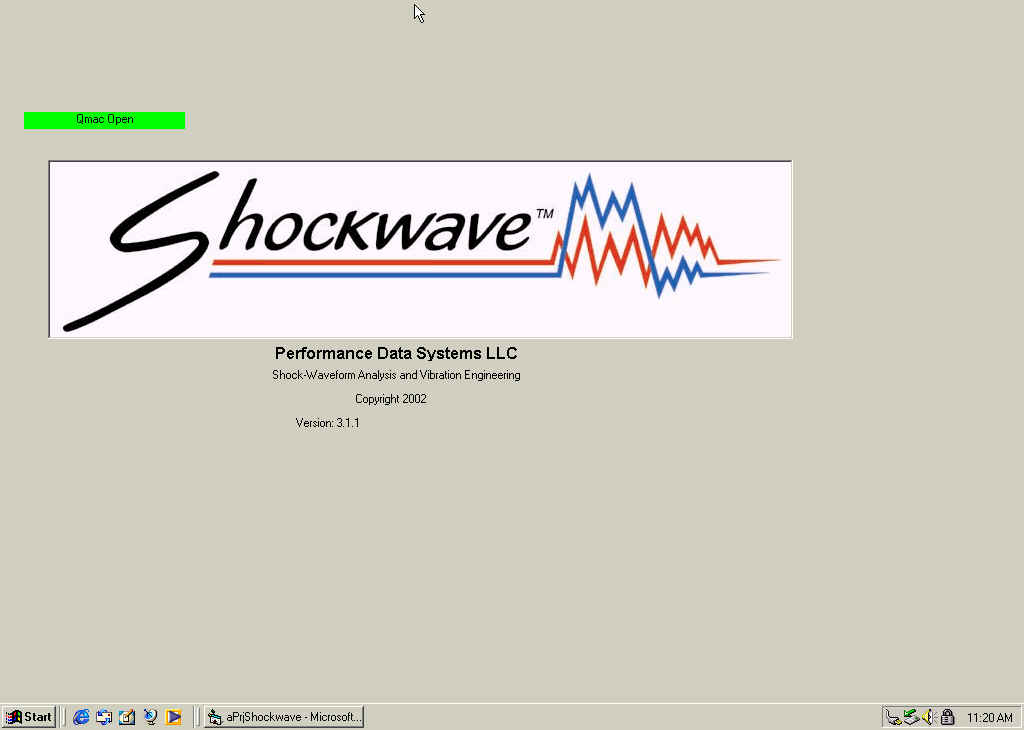Viewport: 1024px width, 730px height.
Task: Click the green Qmac Open indicator
Action: [x=104, y=120]
